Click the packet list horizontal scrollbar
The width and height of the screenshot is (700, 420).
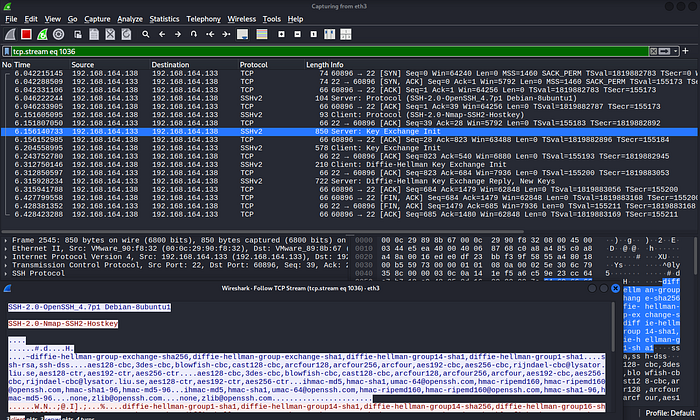pos(262,232)
